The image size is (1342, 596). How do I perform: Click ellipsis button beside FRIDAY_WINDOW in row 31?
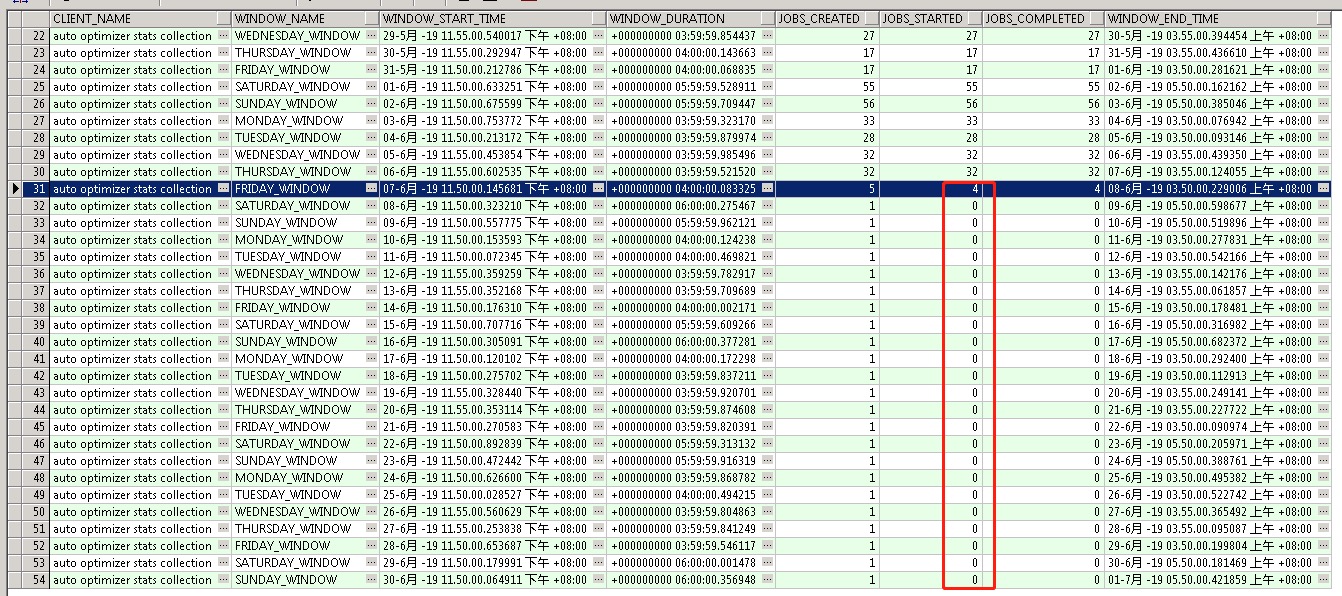coord(371,189)
